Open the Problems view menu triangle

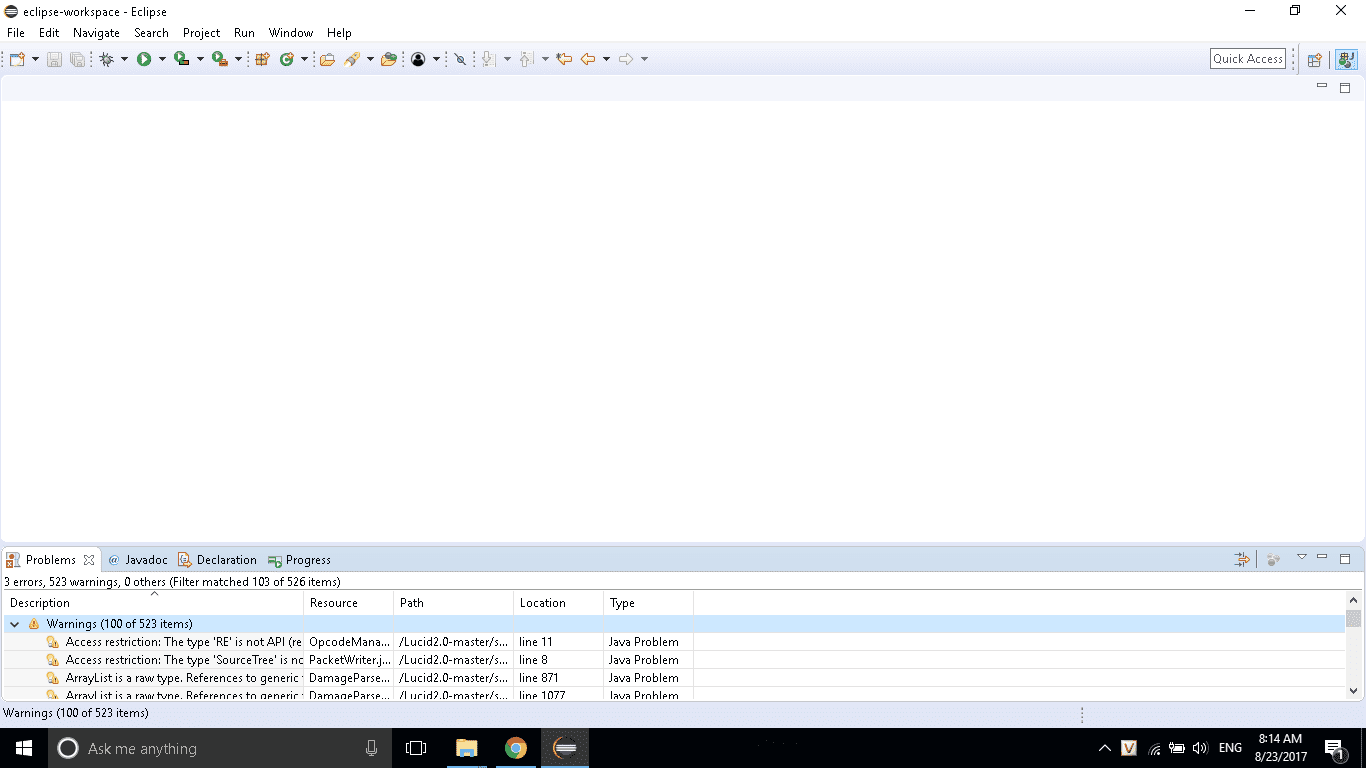1302,557
